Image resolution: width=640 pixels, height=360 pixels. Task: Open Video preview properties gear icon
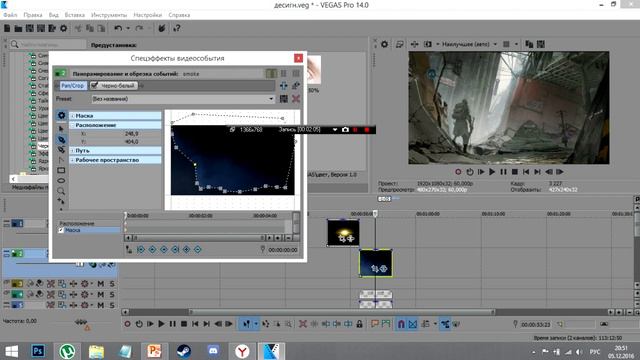click(x=384, y=44)
